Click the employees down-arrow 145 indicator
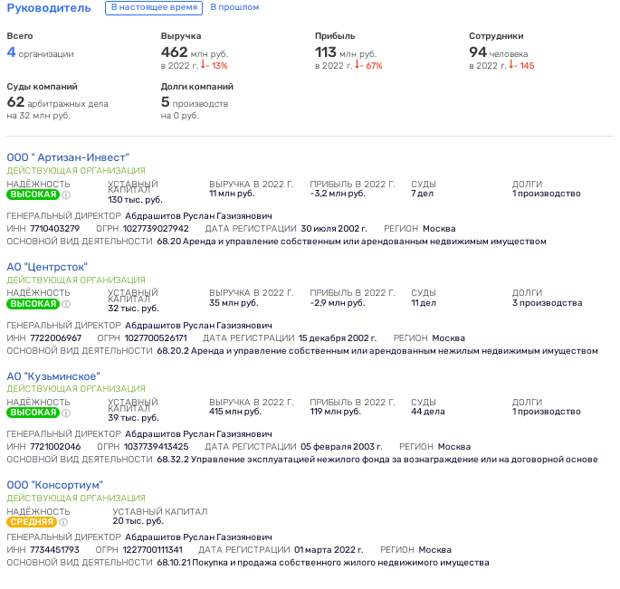 pyautogui.click(x=522, y=66)
